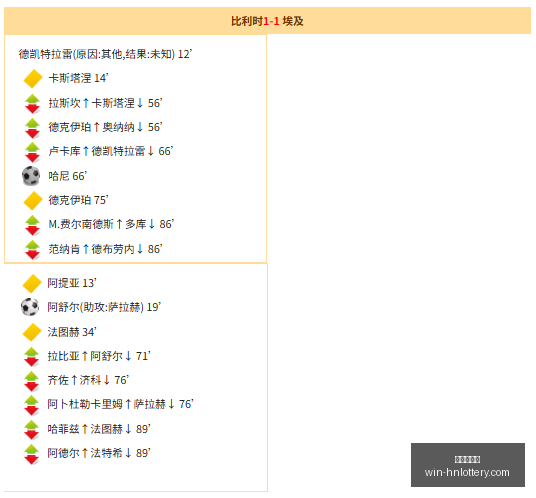The height and width of the screenshot is (498, 536).
Task: Click substitution icon for M.费尔南德斯↑多库↓ 86'
Action: 32,225
